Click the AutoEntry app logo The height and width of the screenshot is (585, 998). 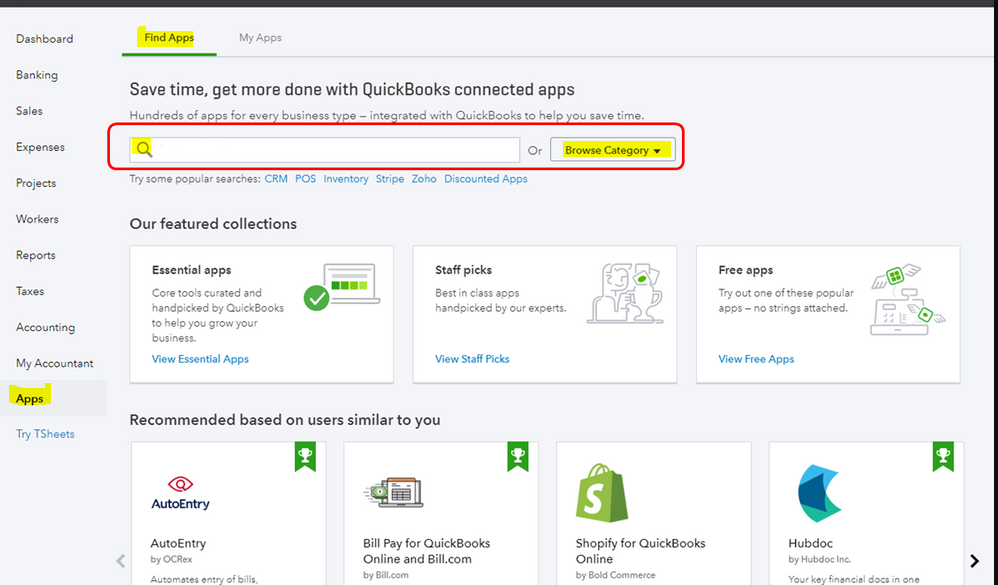[180, 493]
